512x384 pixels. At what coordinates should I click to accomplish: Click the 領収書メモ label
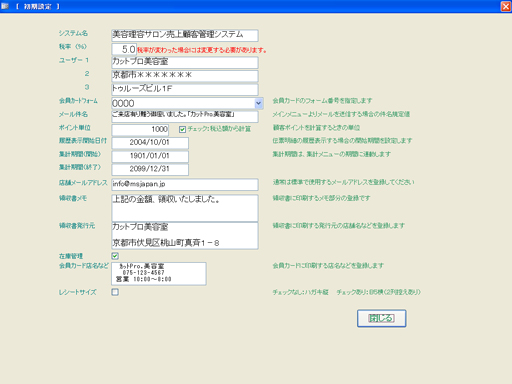pyautogui.click(x=73, y=198)
